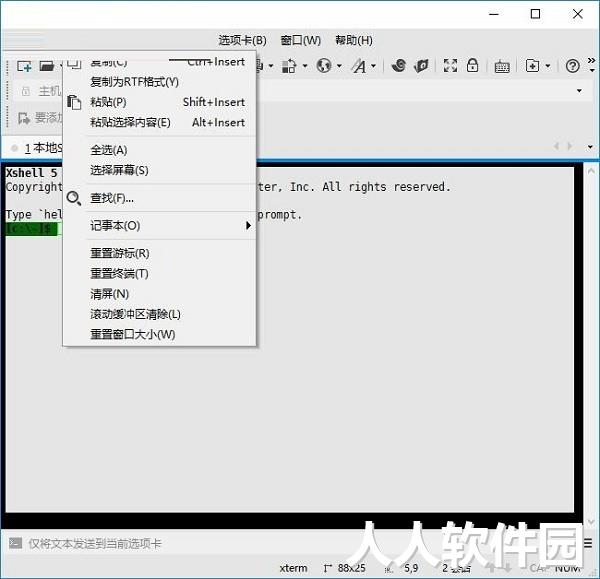600x579 pixels.
Task: Click the 5,9 cursor position text
Action: 411,568
